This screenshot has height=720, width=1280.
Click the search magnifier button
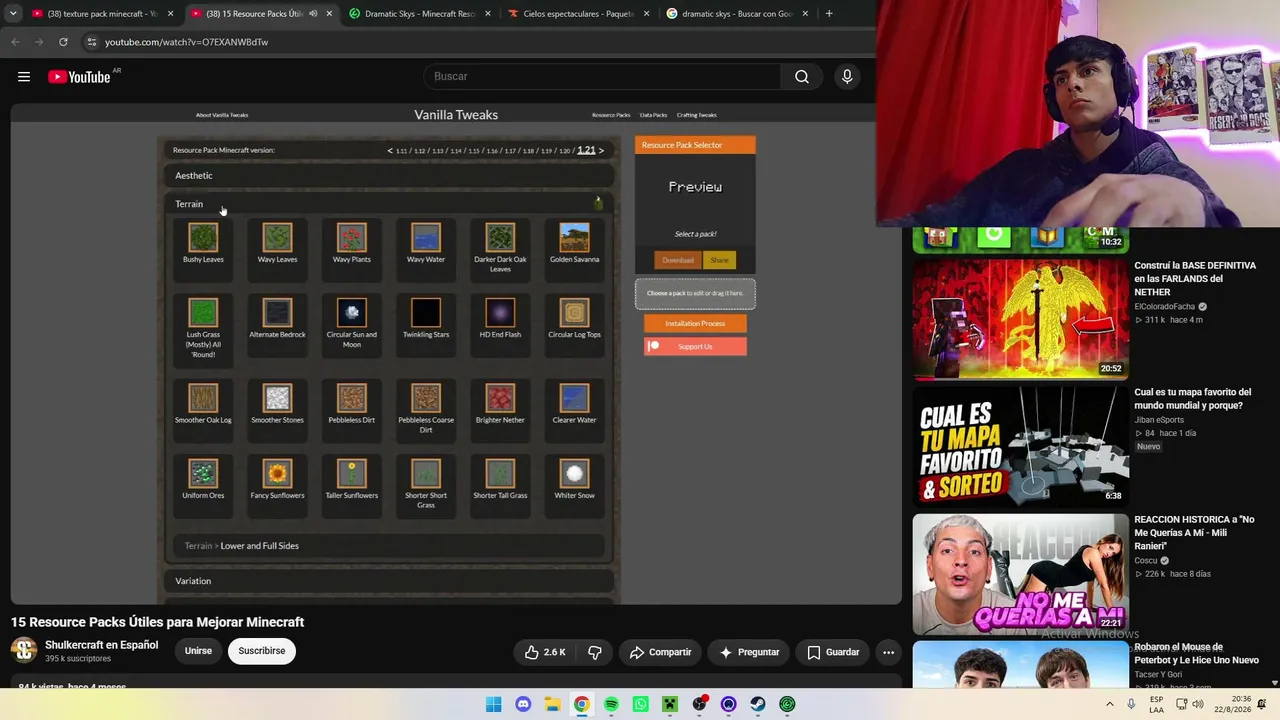(x=802, y=77)
